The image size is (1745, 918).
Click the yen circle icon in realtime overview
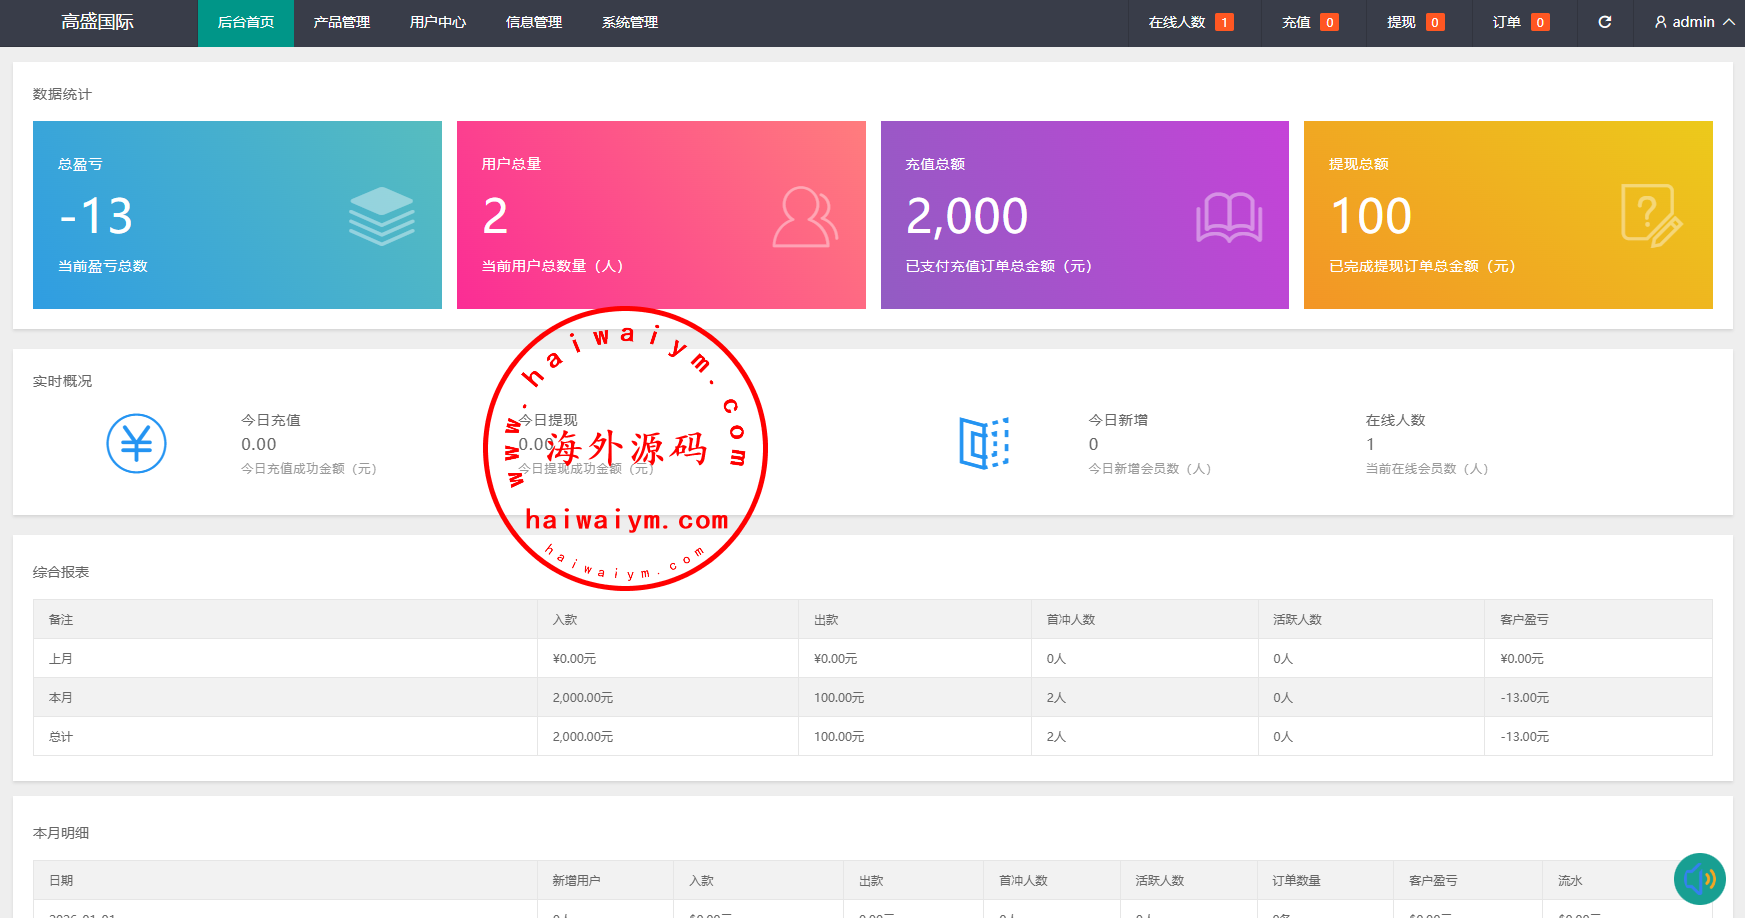coord(136,444)
